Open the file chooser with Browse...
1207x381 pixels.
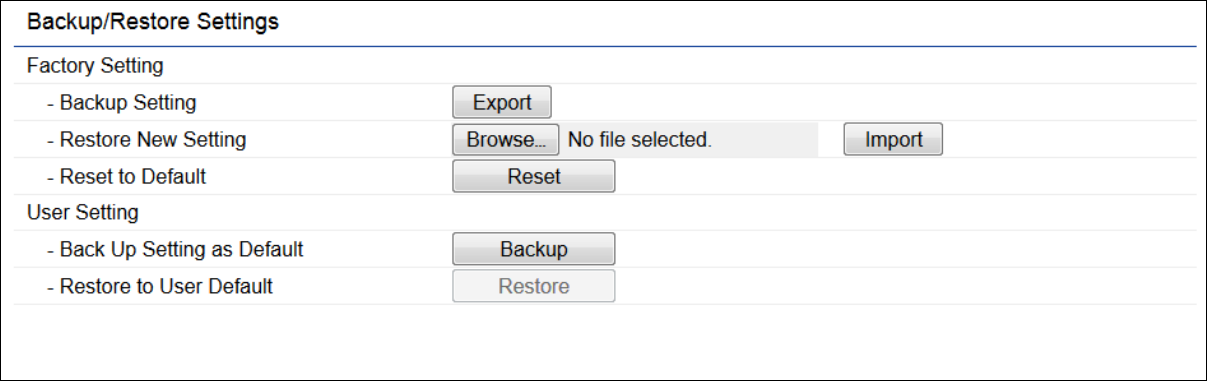click(506, 139)
